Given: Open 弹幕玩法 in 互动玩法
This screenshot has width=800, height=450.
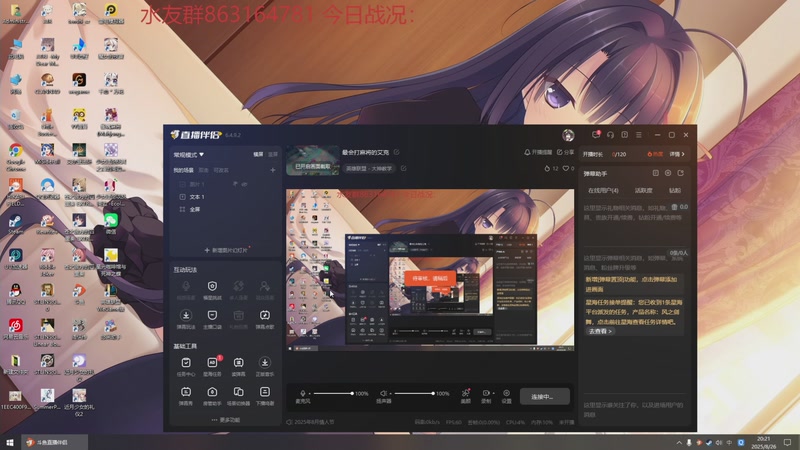Looking at the screenshot, I should 186,319.
